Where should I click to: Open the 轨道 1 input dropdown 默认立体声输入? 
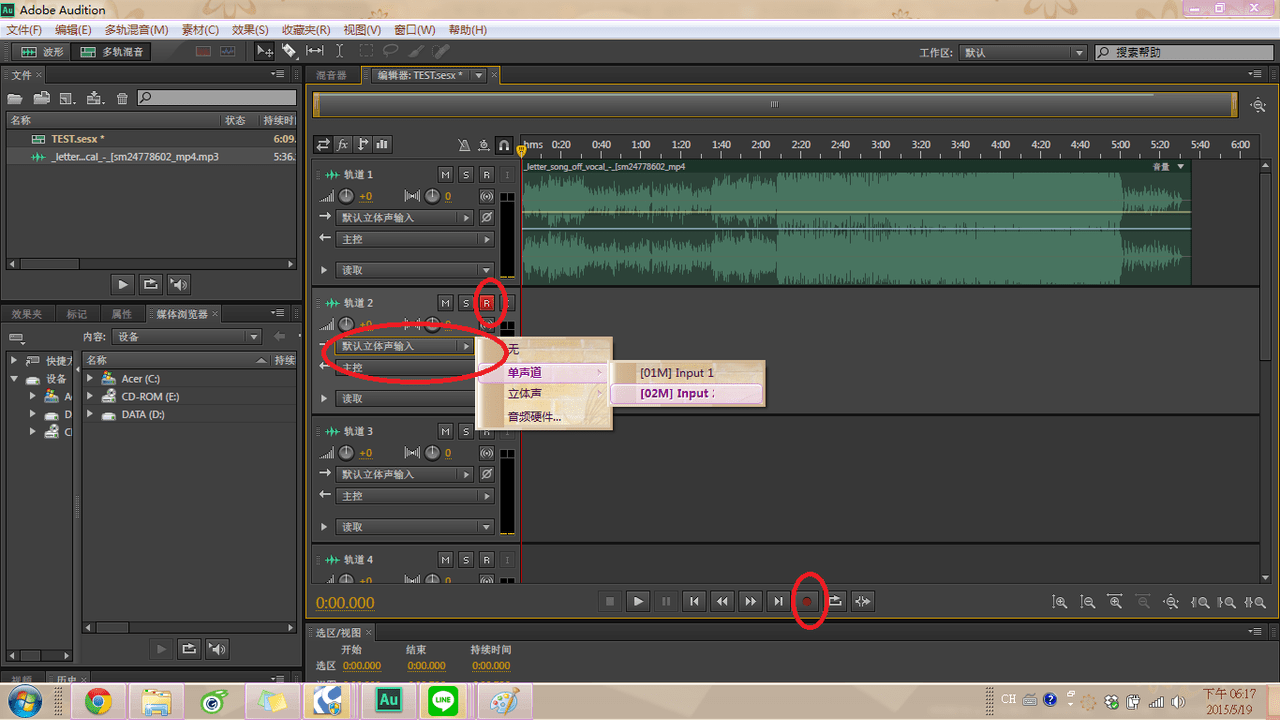[x=405, y=217]
